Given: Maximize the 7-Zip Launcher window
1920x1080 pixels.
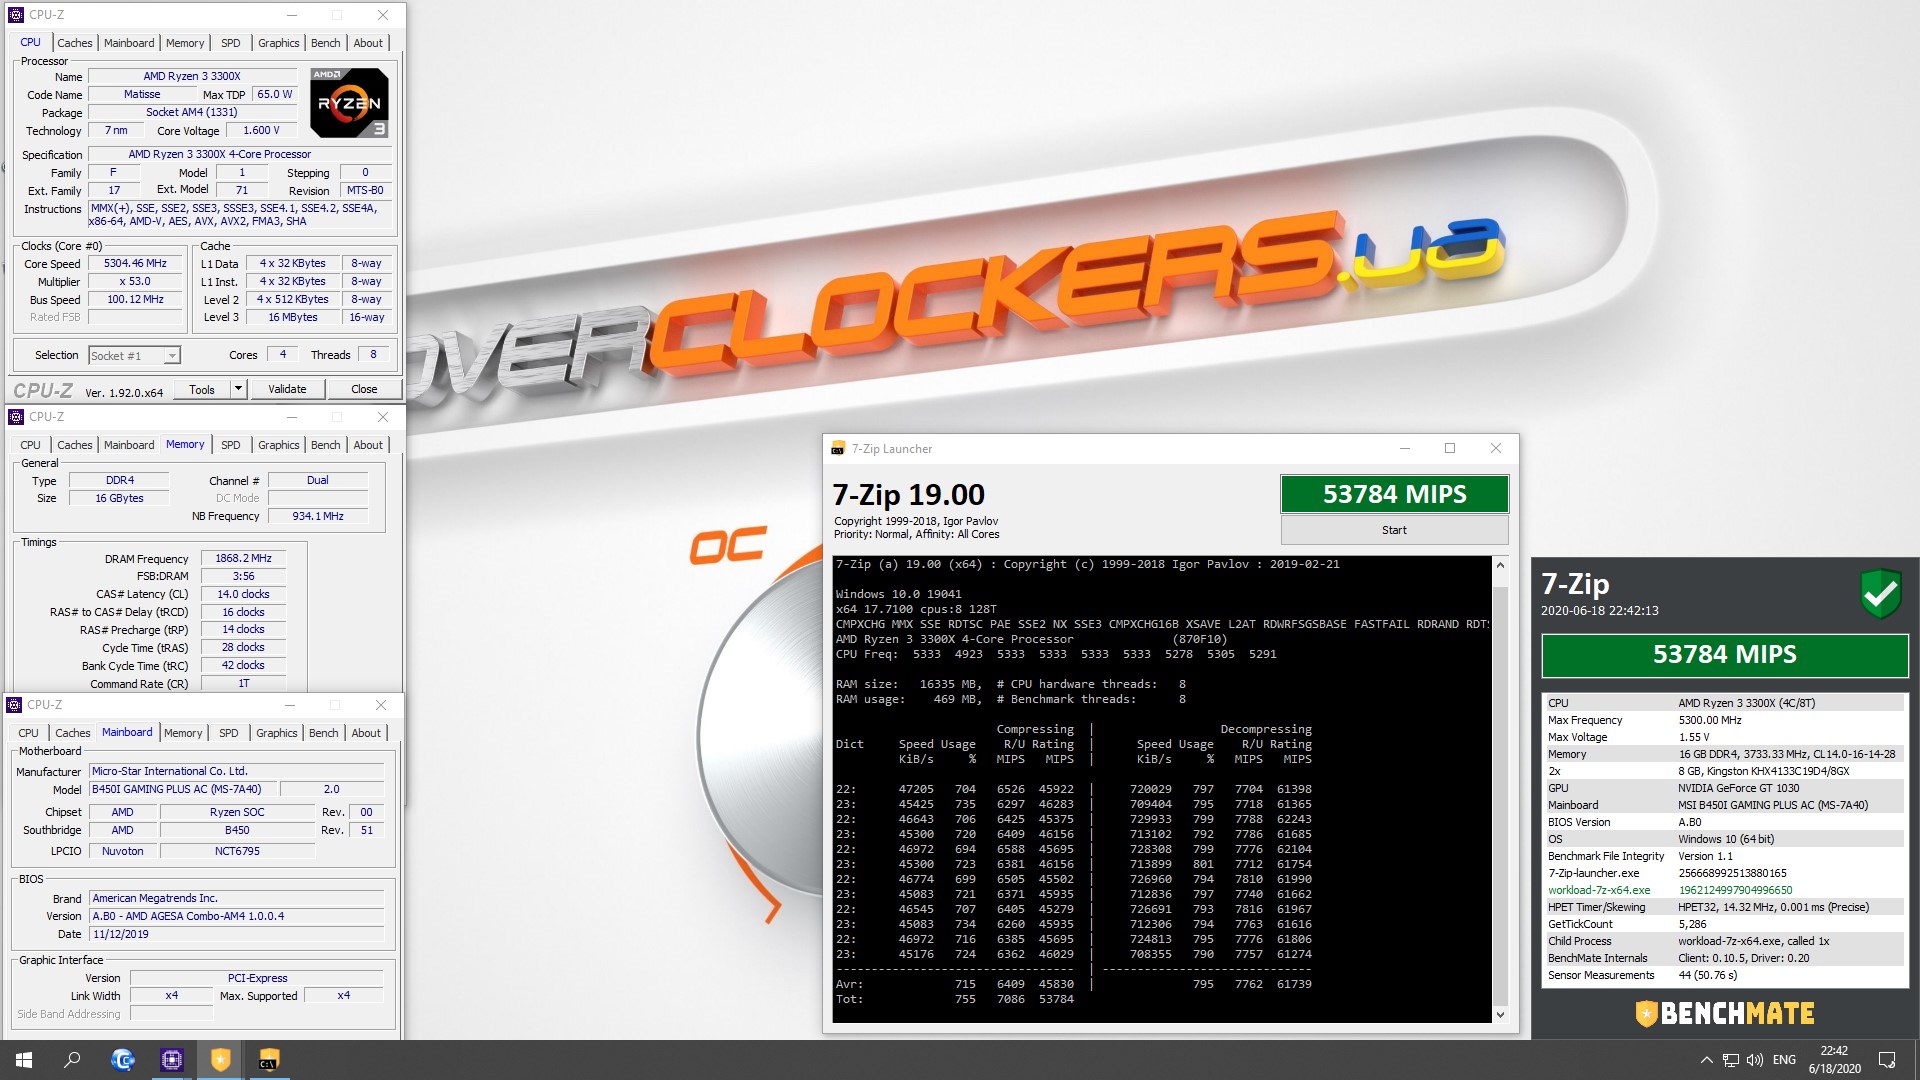Looking at the screenshot, I should 1450,448.
